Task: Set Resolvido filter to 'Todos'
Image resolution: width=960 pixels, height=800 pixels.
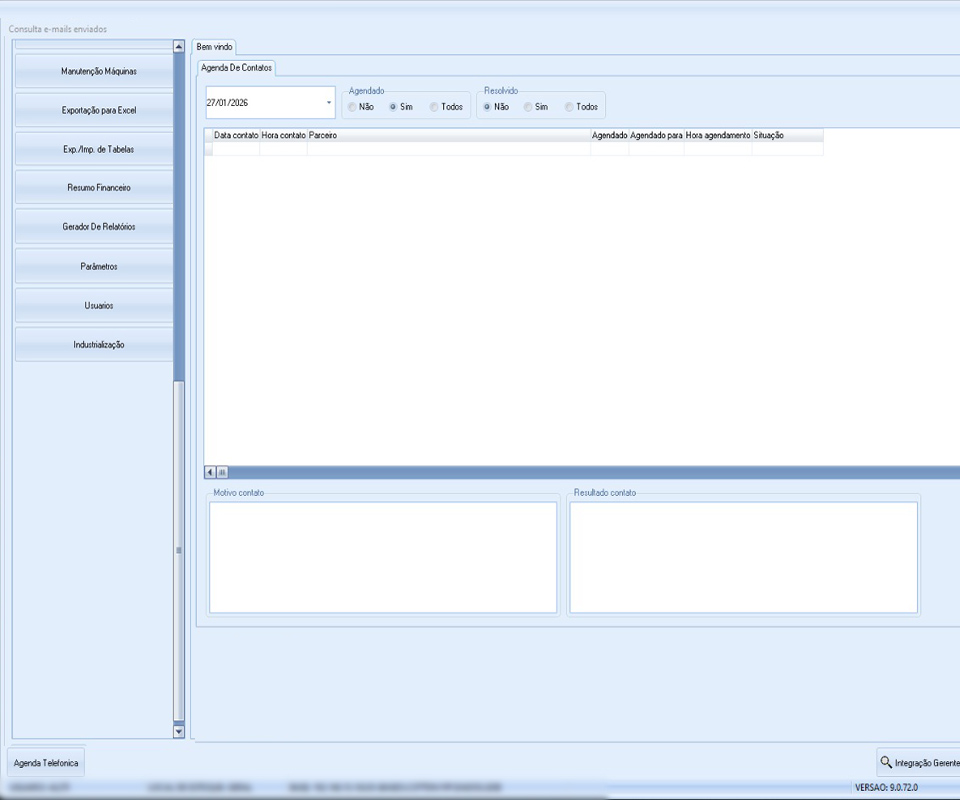Action: point(569,107)
